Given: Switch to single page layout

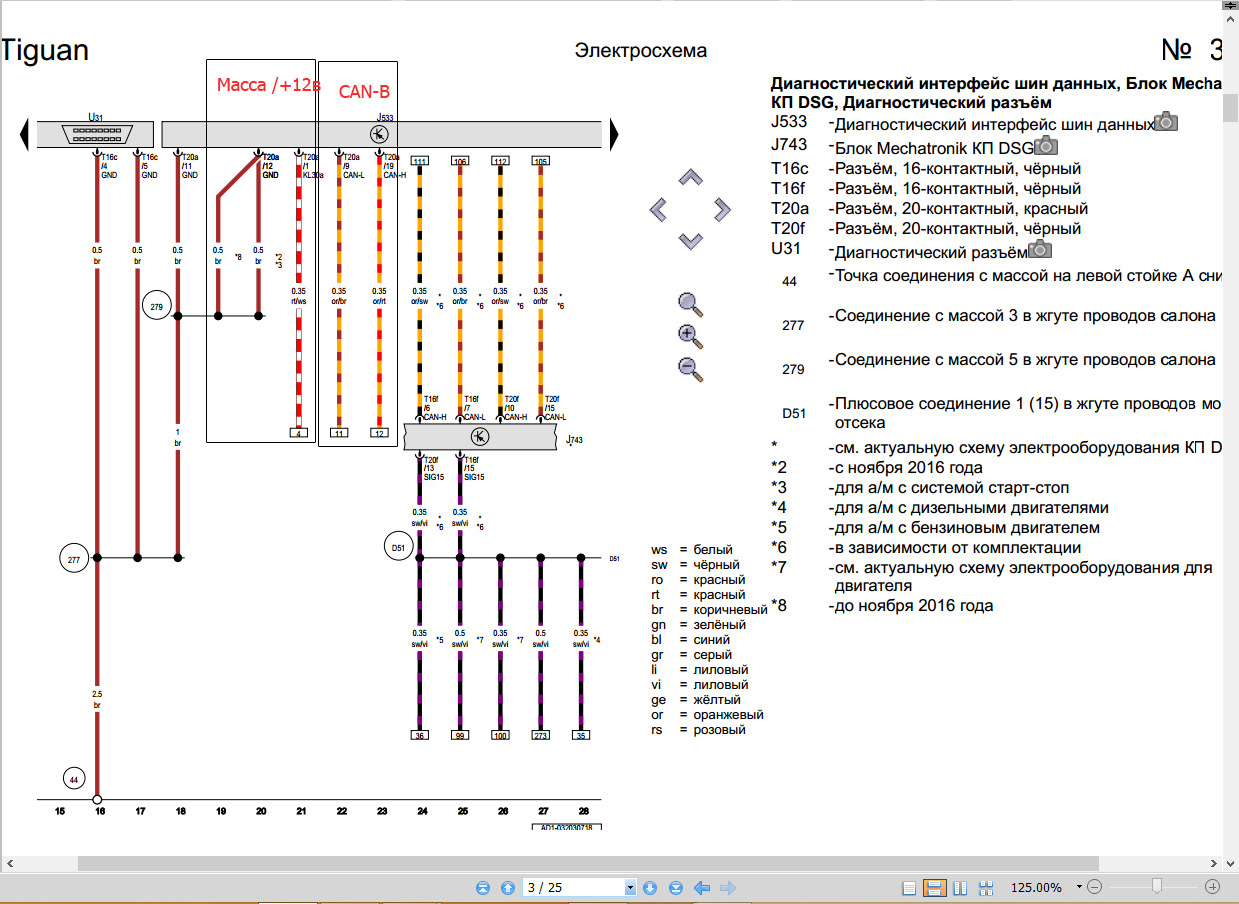Looking at the screenshot, I should pos(909,887).
